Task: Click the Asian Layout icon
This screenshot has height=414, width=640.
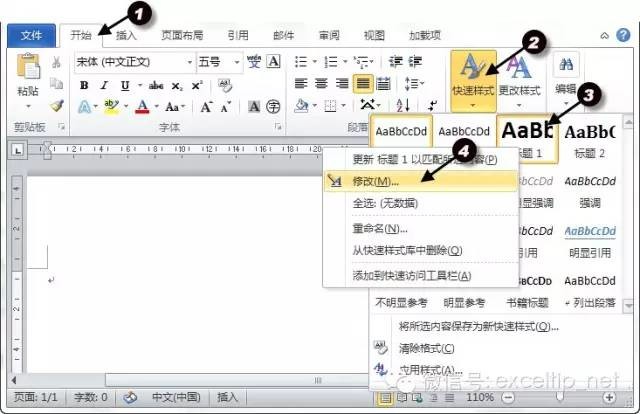Action: (x=367, y=105)
